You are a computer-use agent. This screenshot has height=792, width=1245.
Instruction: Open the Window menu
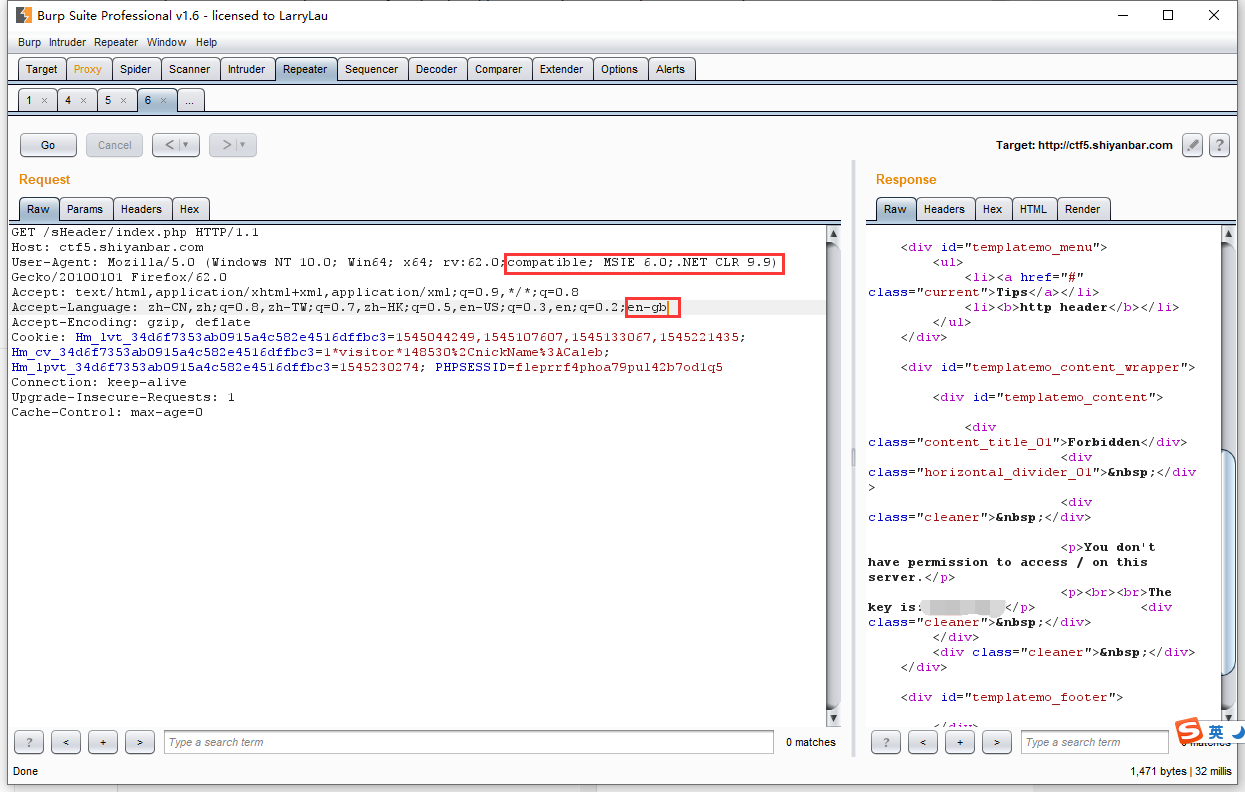166,42
